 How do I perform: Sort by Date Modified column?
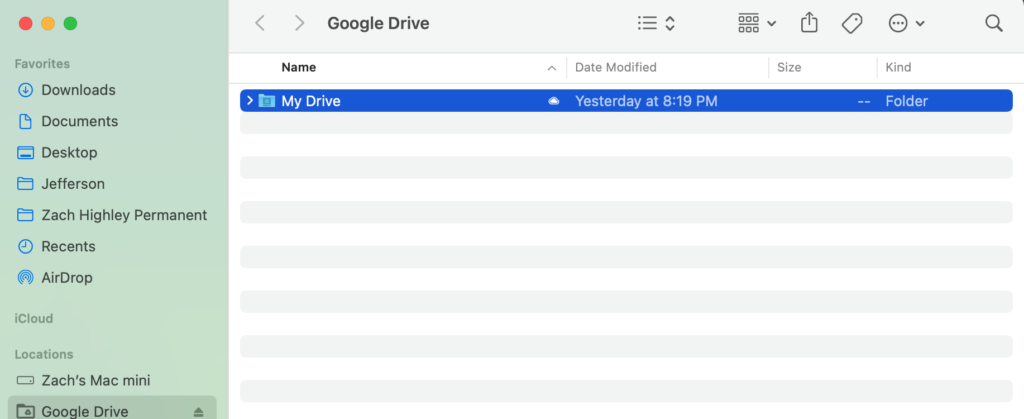coord(615,67)
